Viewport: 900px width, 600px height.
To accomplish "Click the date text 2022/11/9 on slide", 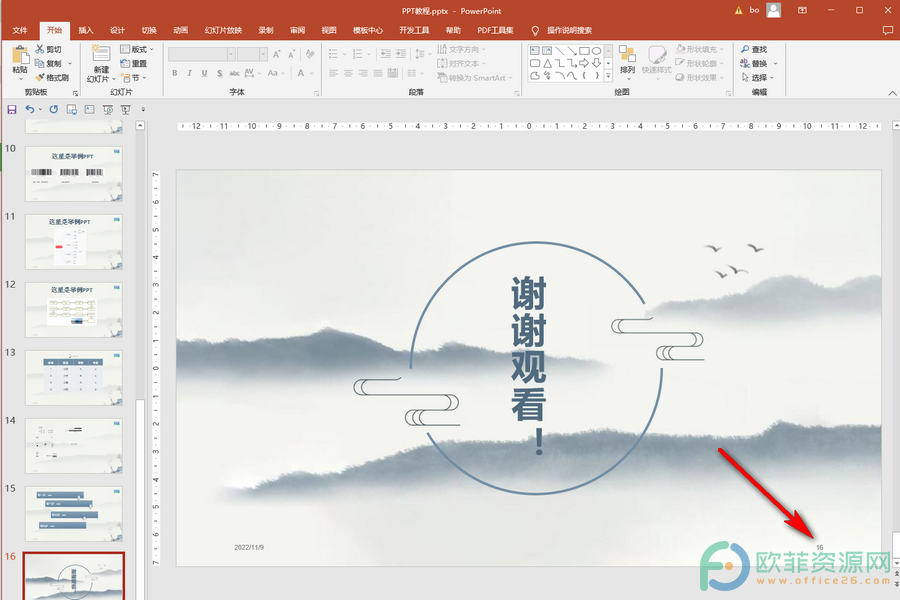I will (249, 547).
